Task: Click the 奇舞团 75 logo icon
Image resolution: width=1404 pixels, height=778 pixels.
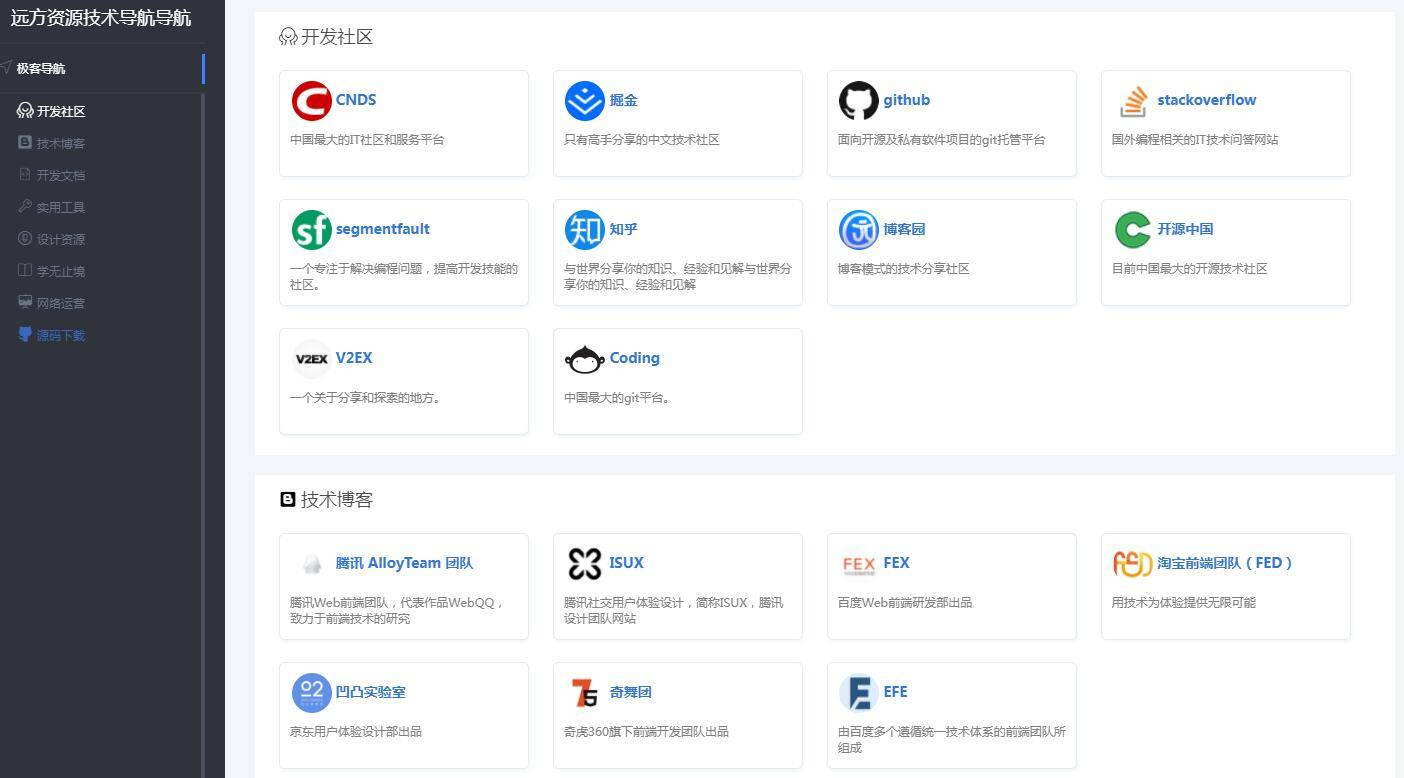Action: pyautogui.click(x=585, y=693)
